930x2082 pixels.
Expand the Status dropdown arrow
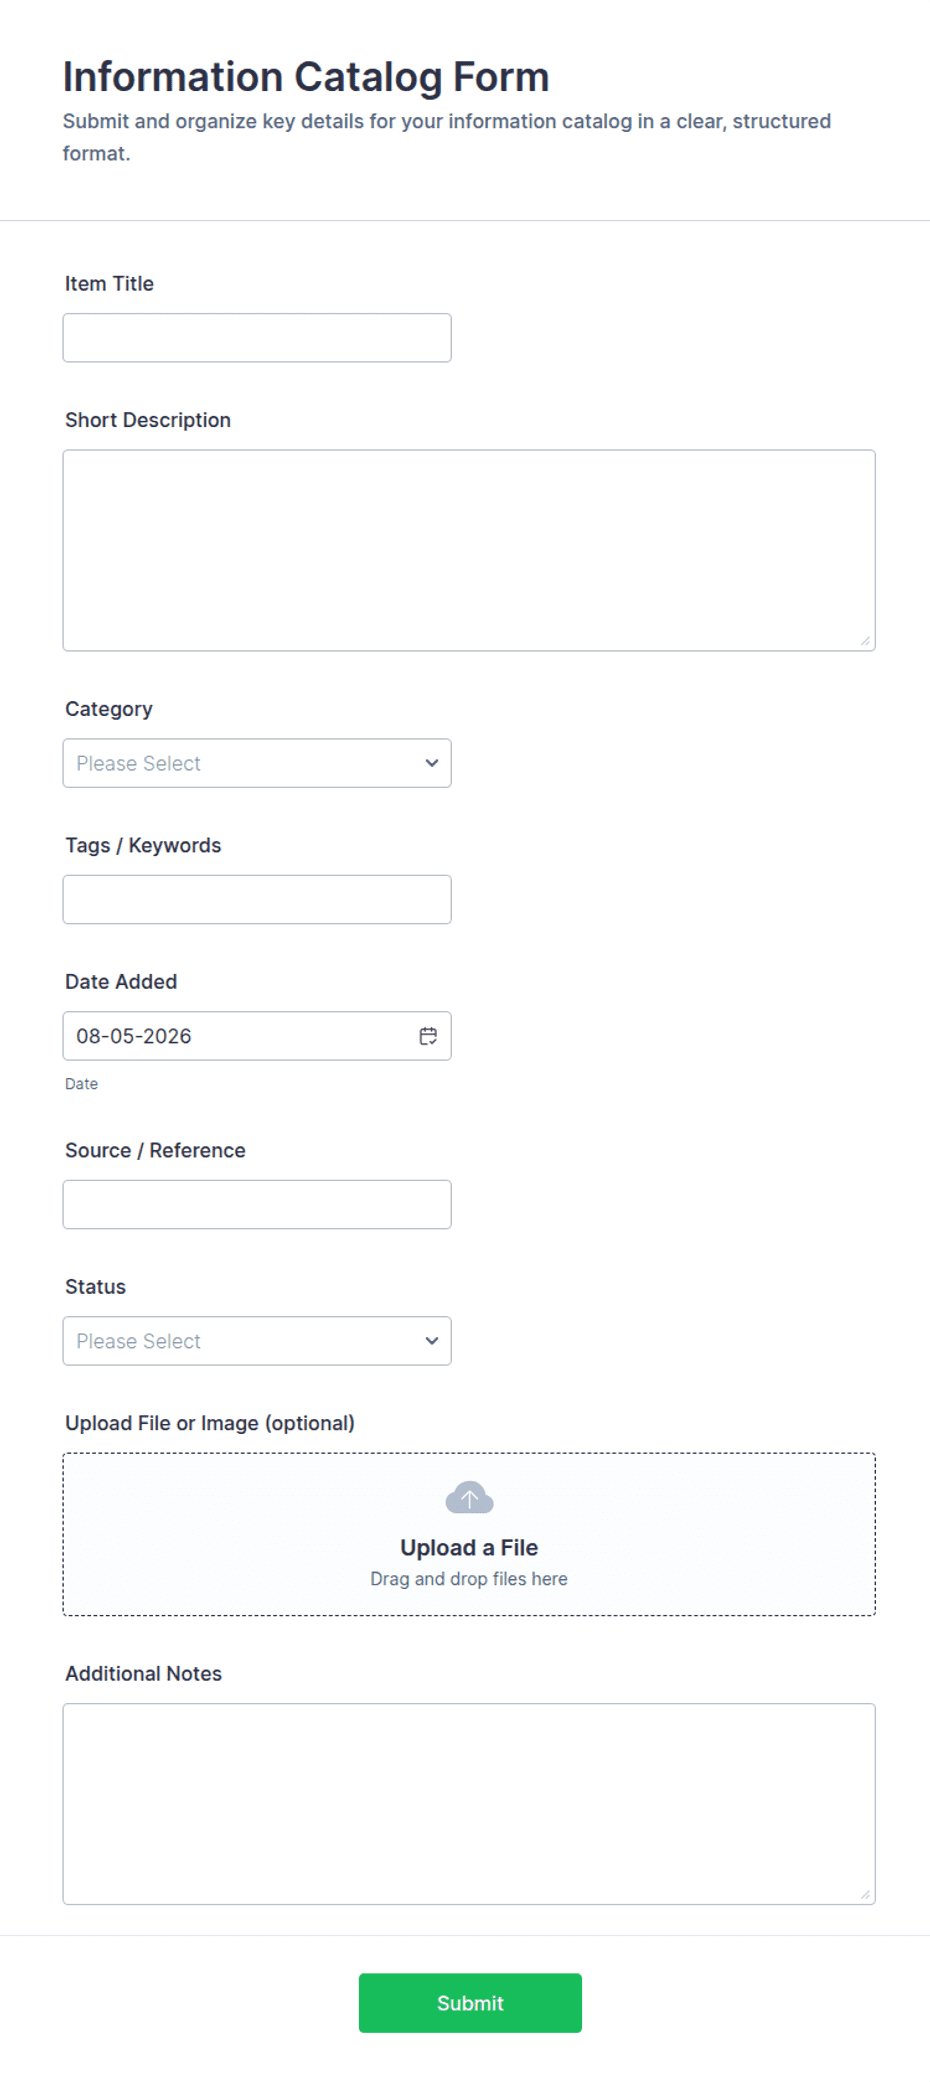[431, 1341]
